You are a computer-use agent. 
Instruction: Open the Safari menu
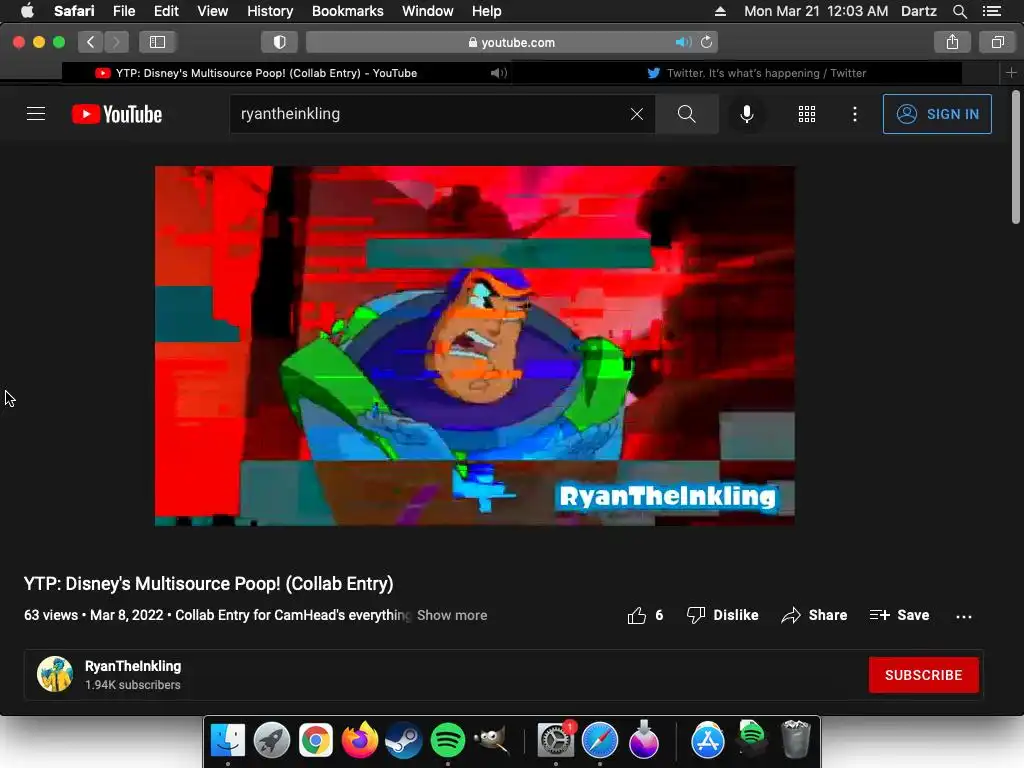[74, 11]
